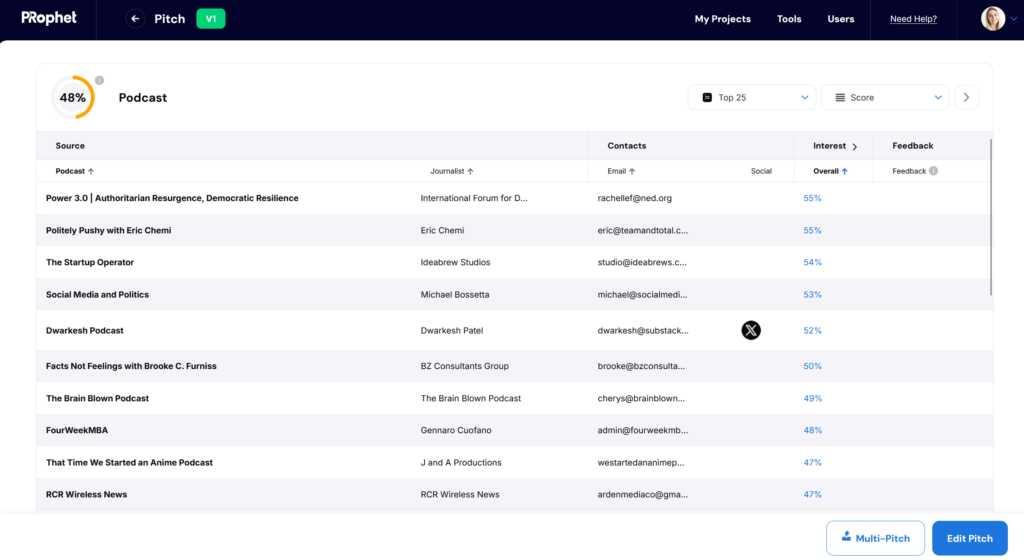This screenshot has width=1024, height=560.
Task: Open the Score view dropdown
Action: pyautogui.click(x=885, y=97)
